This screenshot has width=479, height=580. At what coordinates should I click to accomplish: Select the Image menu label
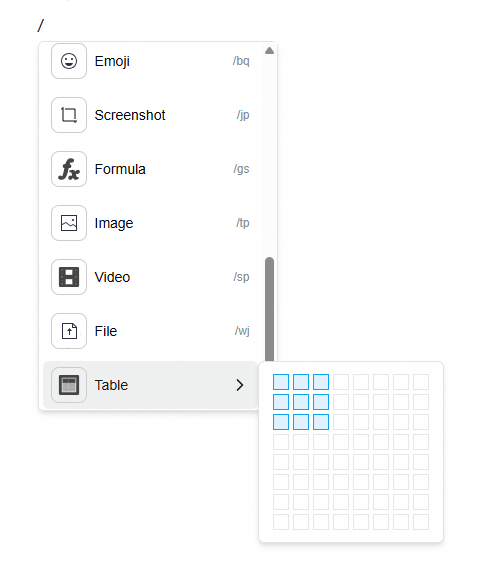[114, 223]
